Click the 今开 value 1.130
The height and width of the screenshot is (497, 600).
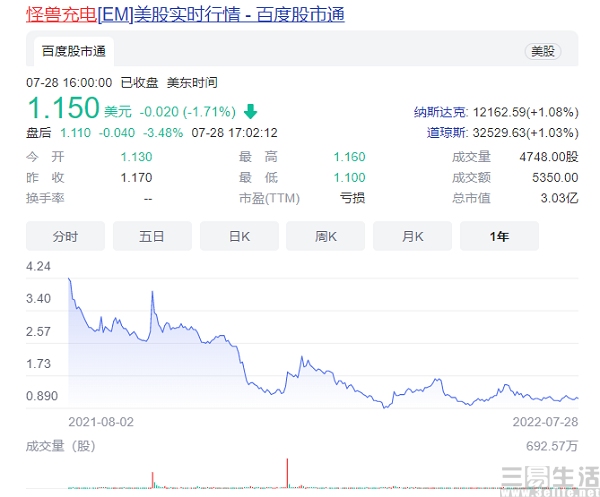click(x=136, y=156)
